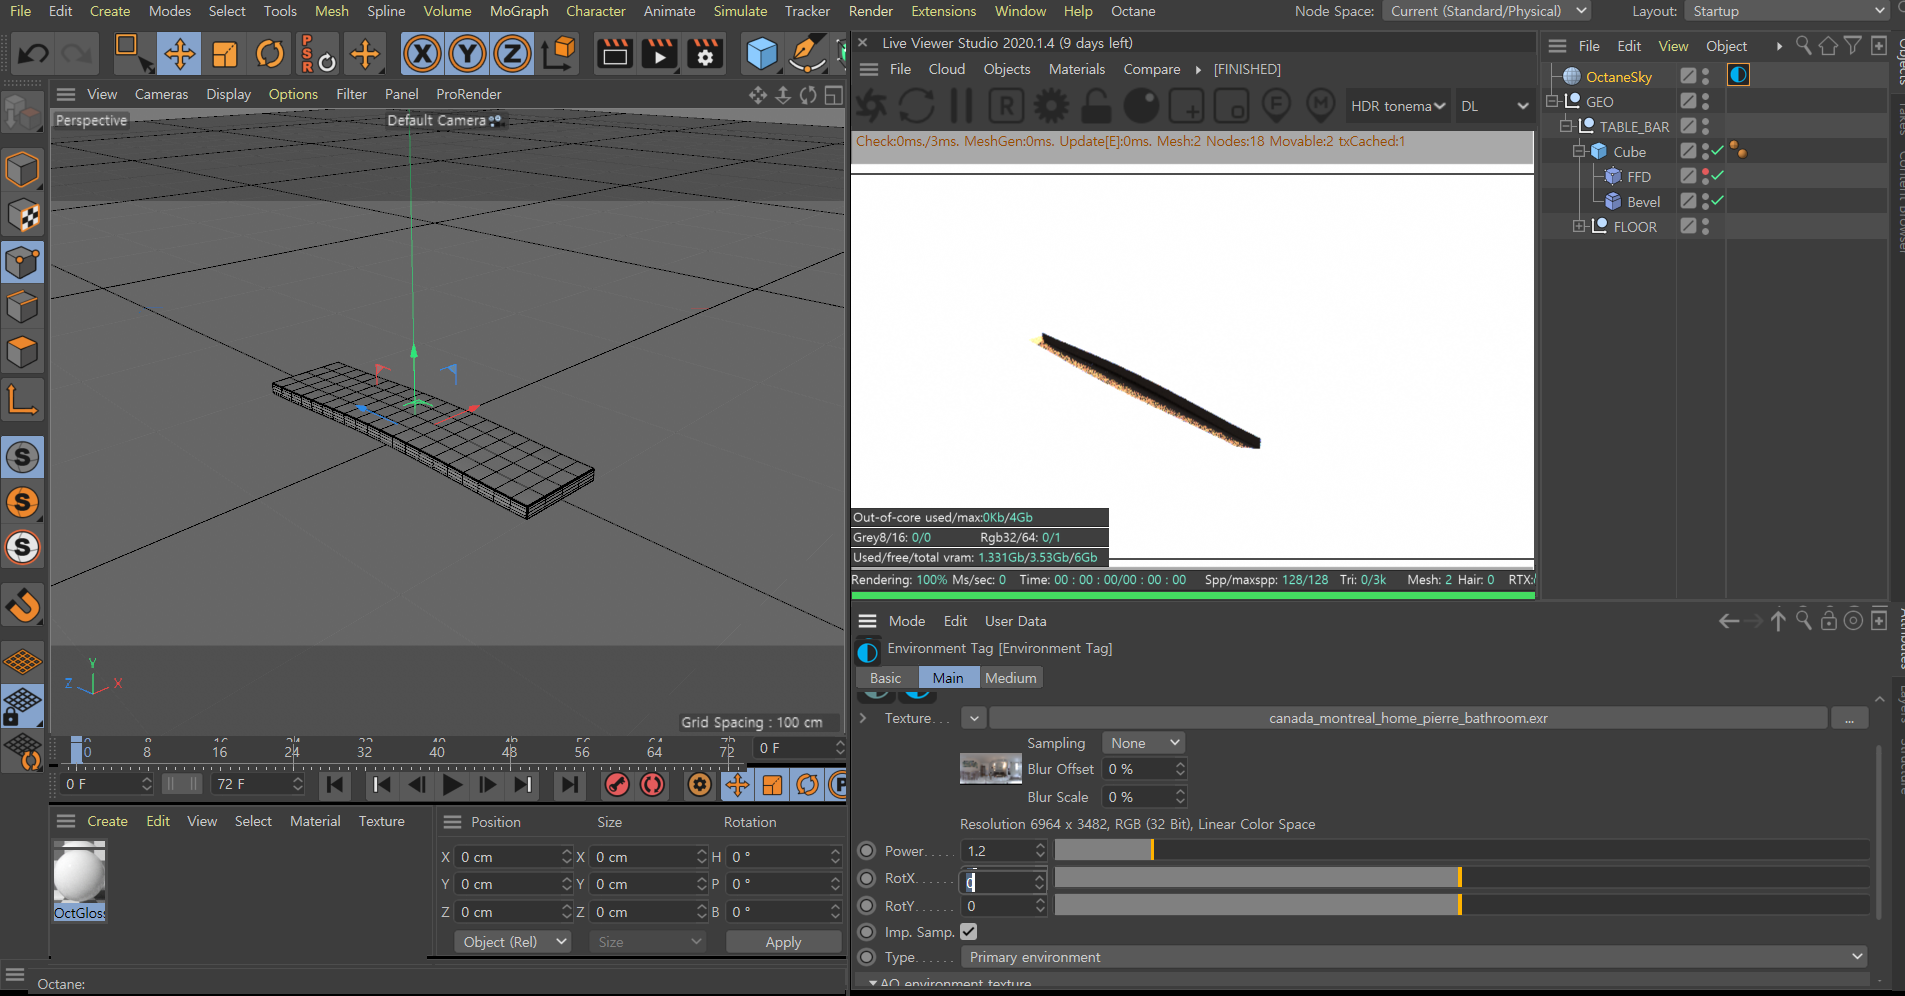1905x996 pixels.
Task: Toggle FFD deformer enabled checkmark
Action: (x=1718, y=176)
